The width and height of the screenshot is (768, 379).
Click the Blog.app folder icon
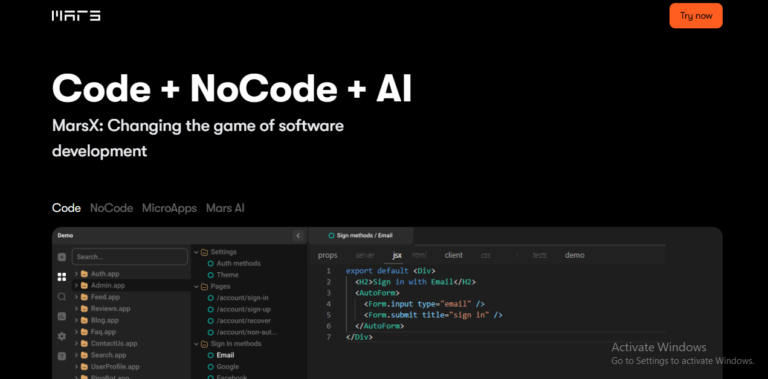(84, 320)
